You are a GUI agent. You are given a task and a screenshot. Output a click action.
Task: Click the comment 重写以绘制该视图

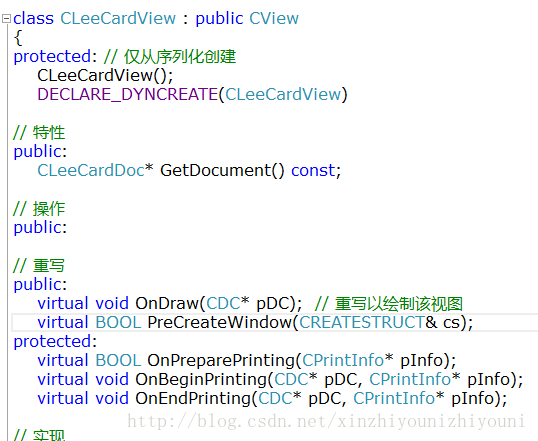coord(399,304)
